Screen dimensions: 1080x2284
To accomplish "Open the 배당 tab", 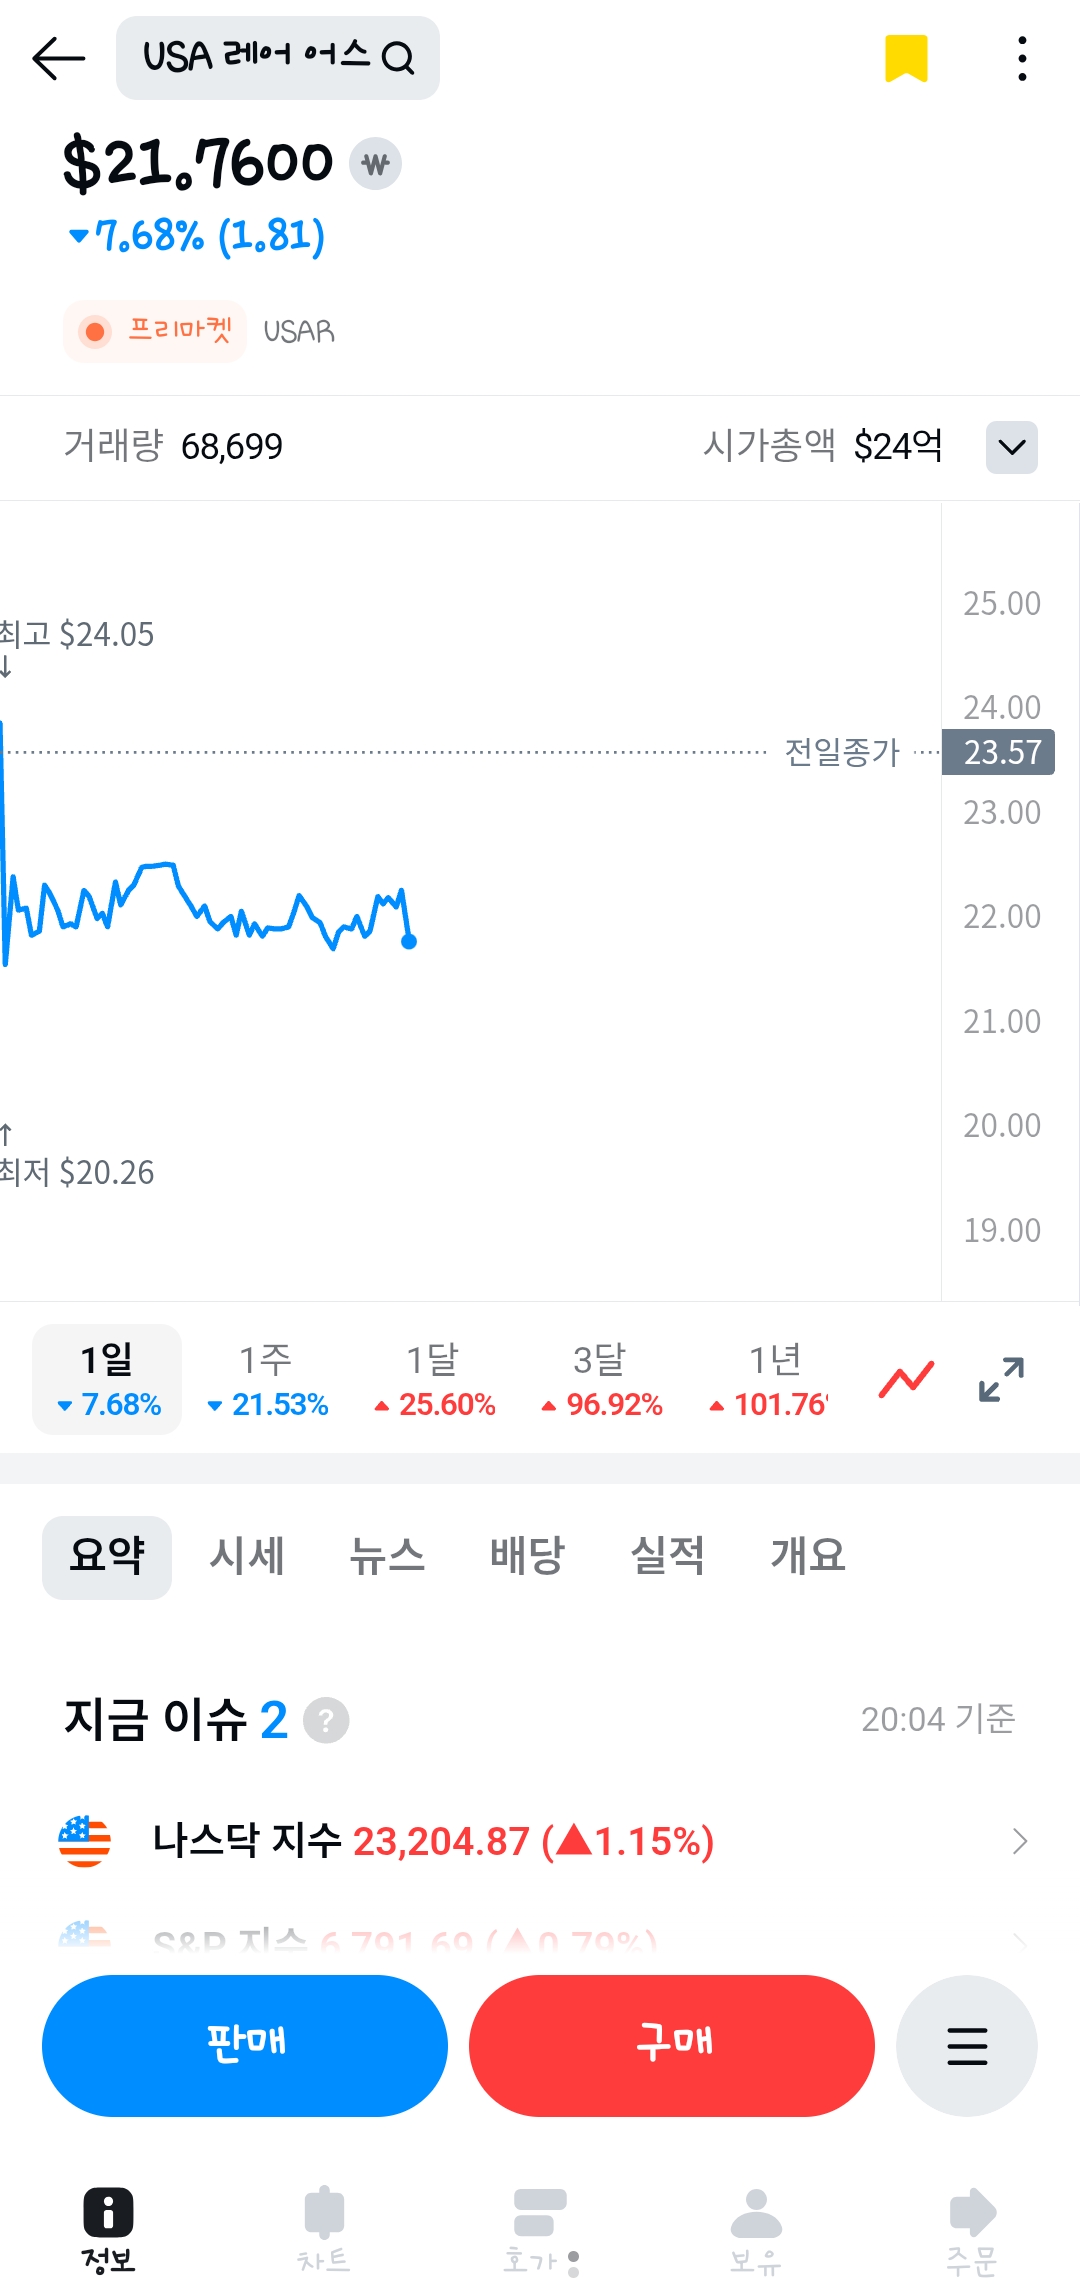I will 527,1556.
